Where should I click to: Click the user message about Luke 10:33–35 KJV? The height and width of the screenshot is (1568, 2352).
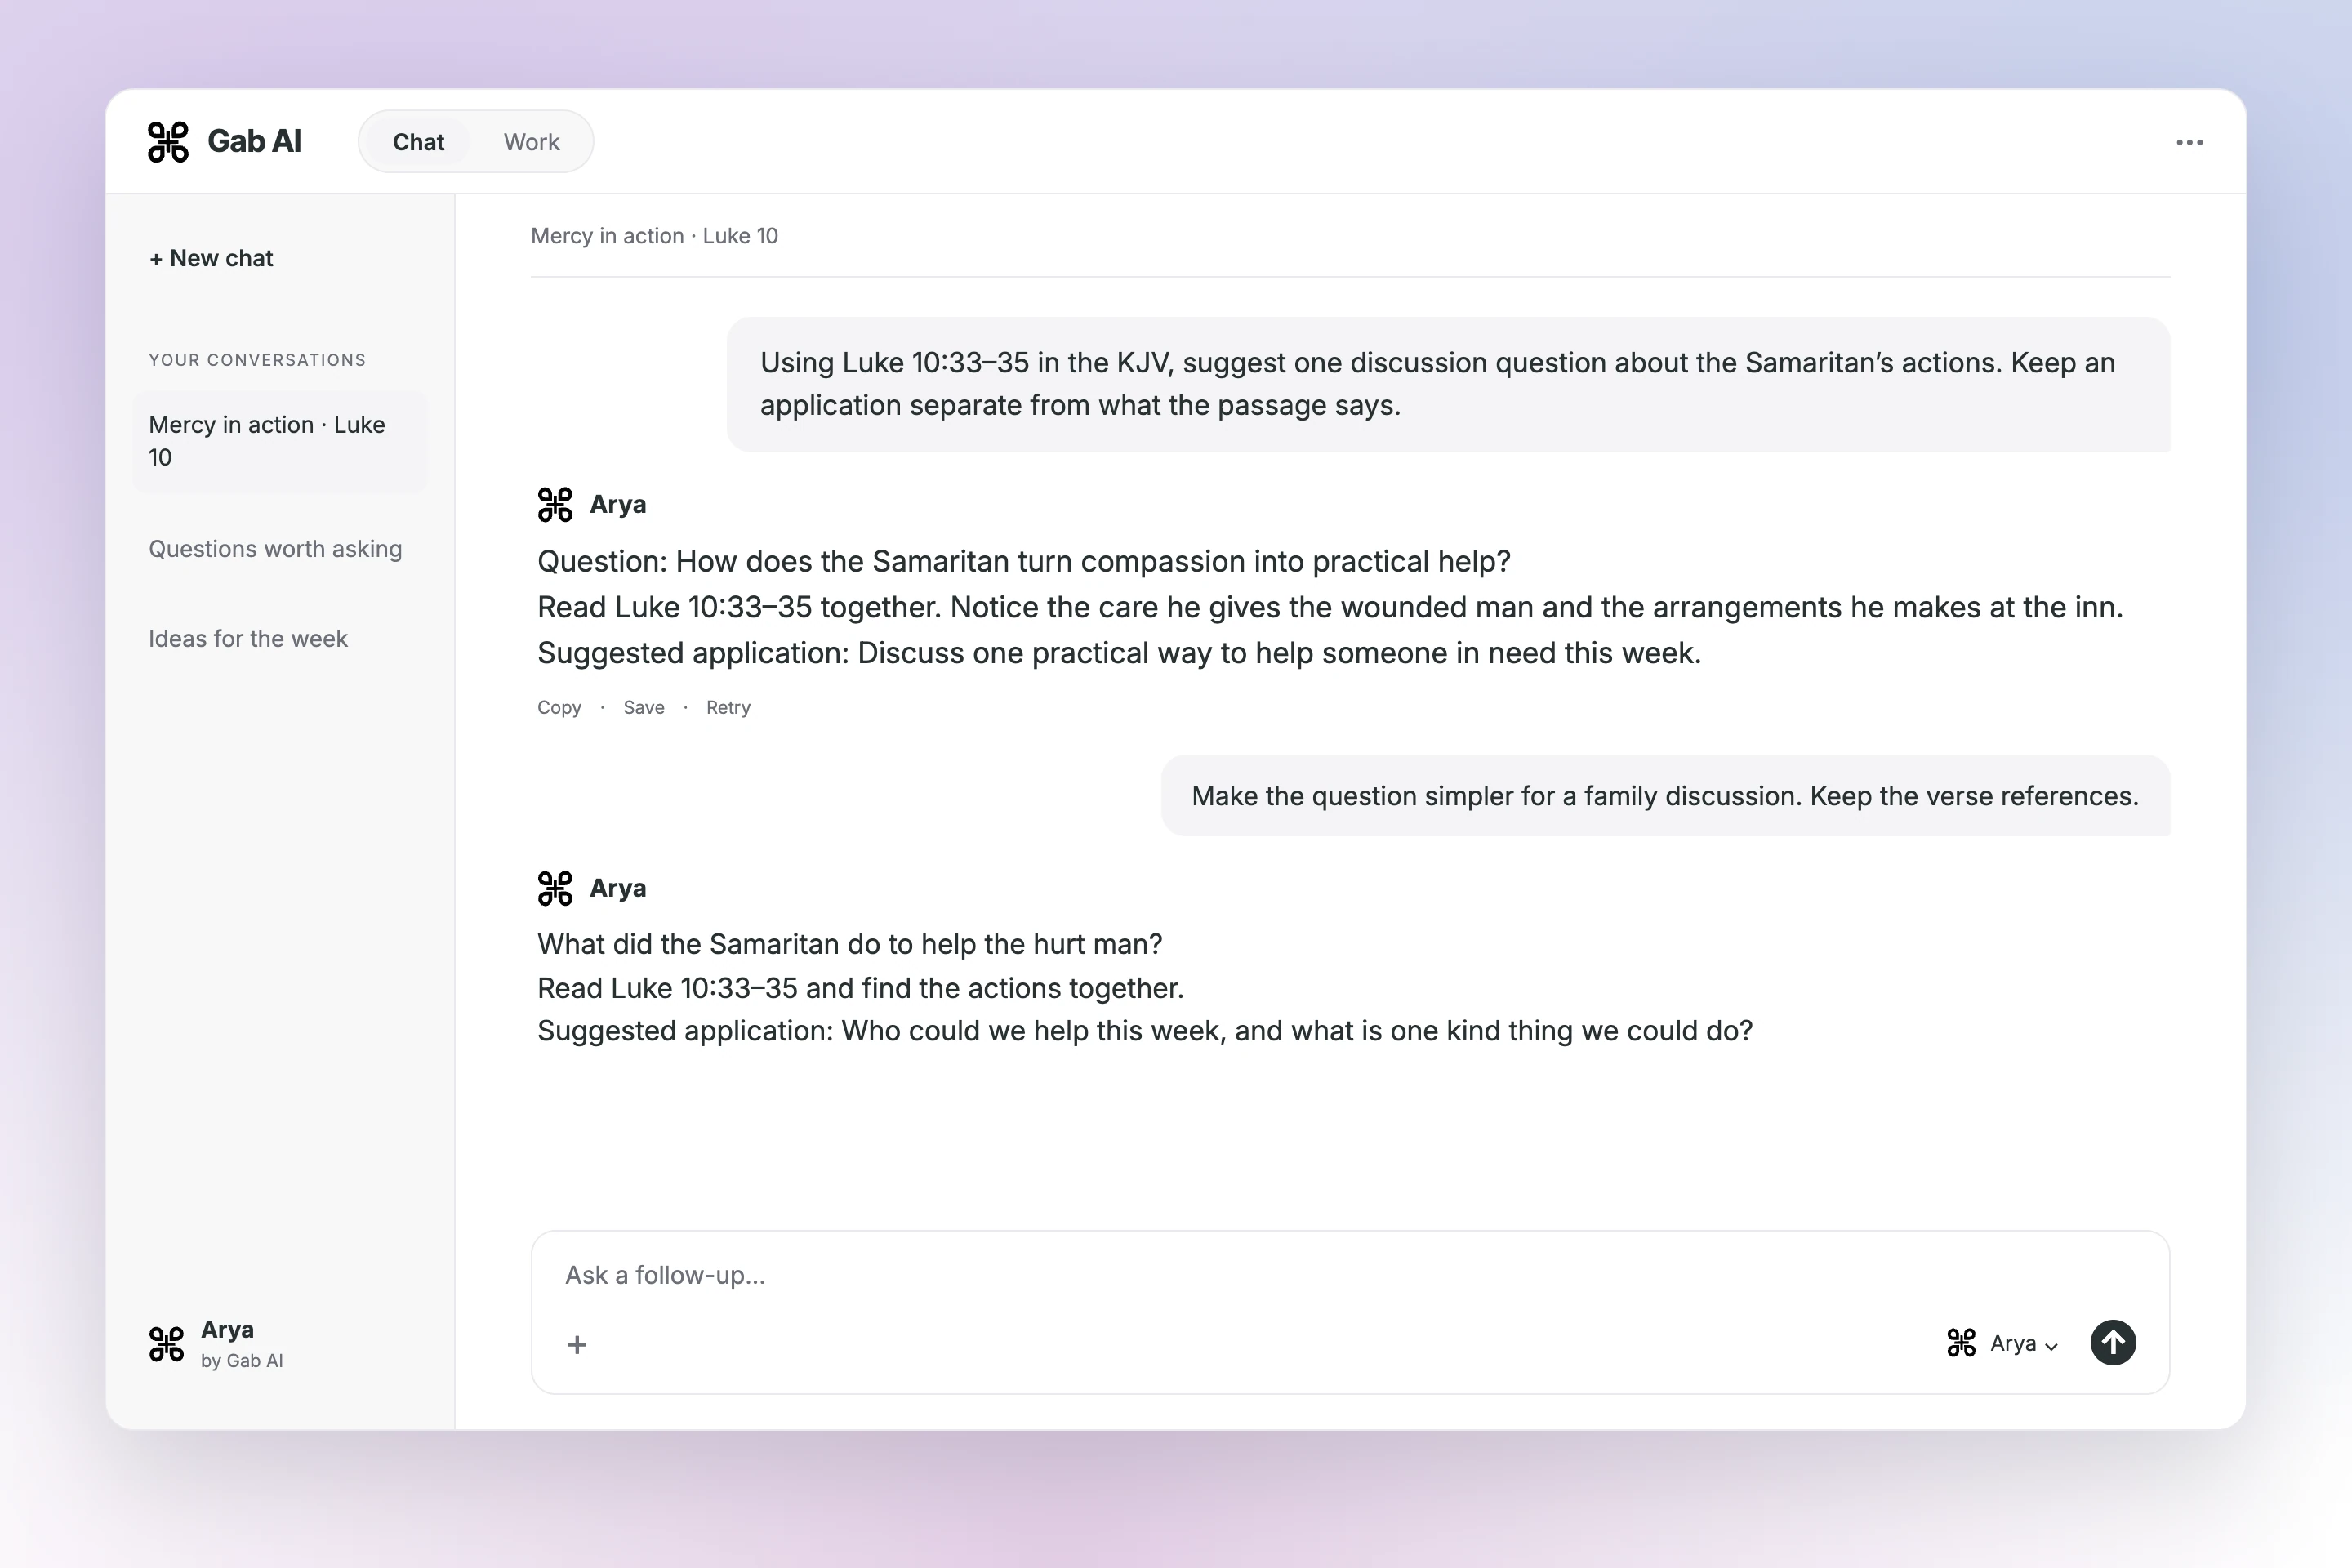pos(1448,384)
